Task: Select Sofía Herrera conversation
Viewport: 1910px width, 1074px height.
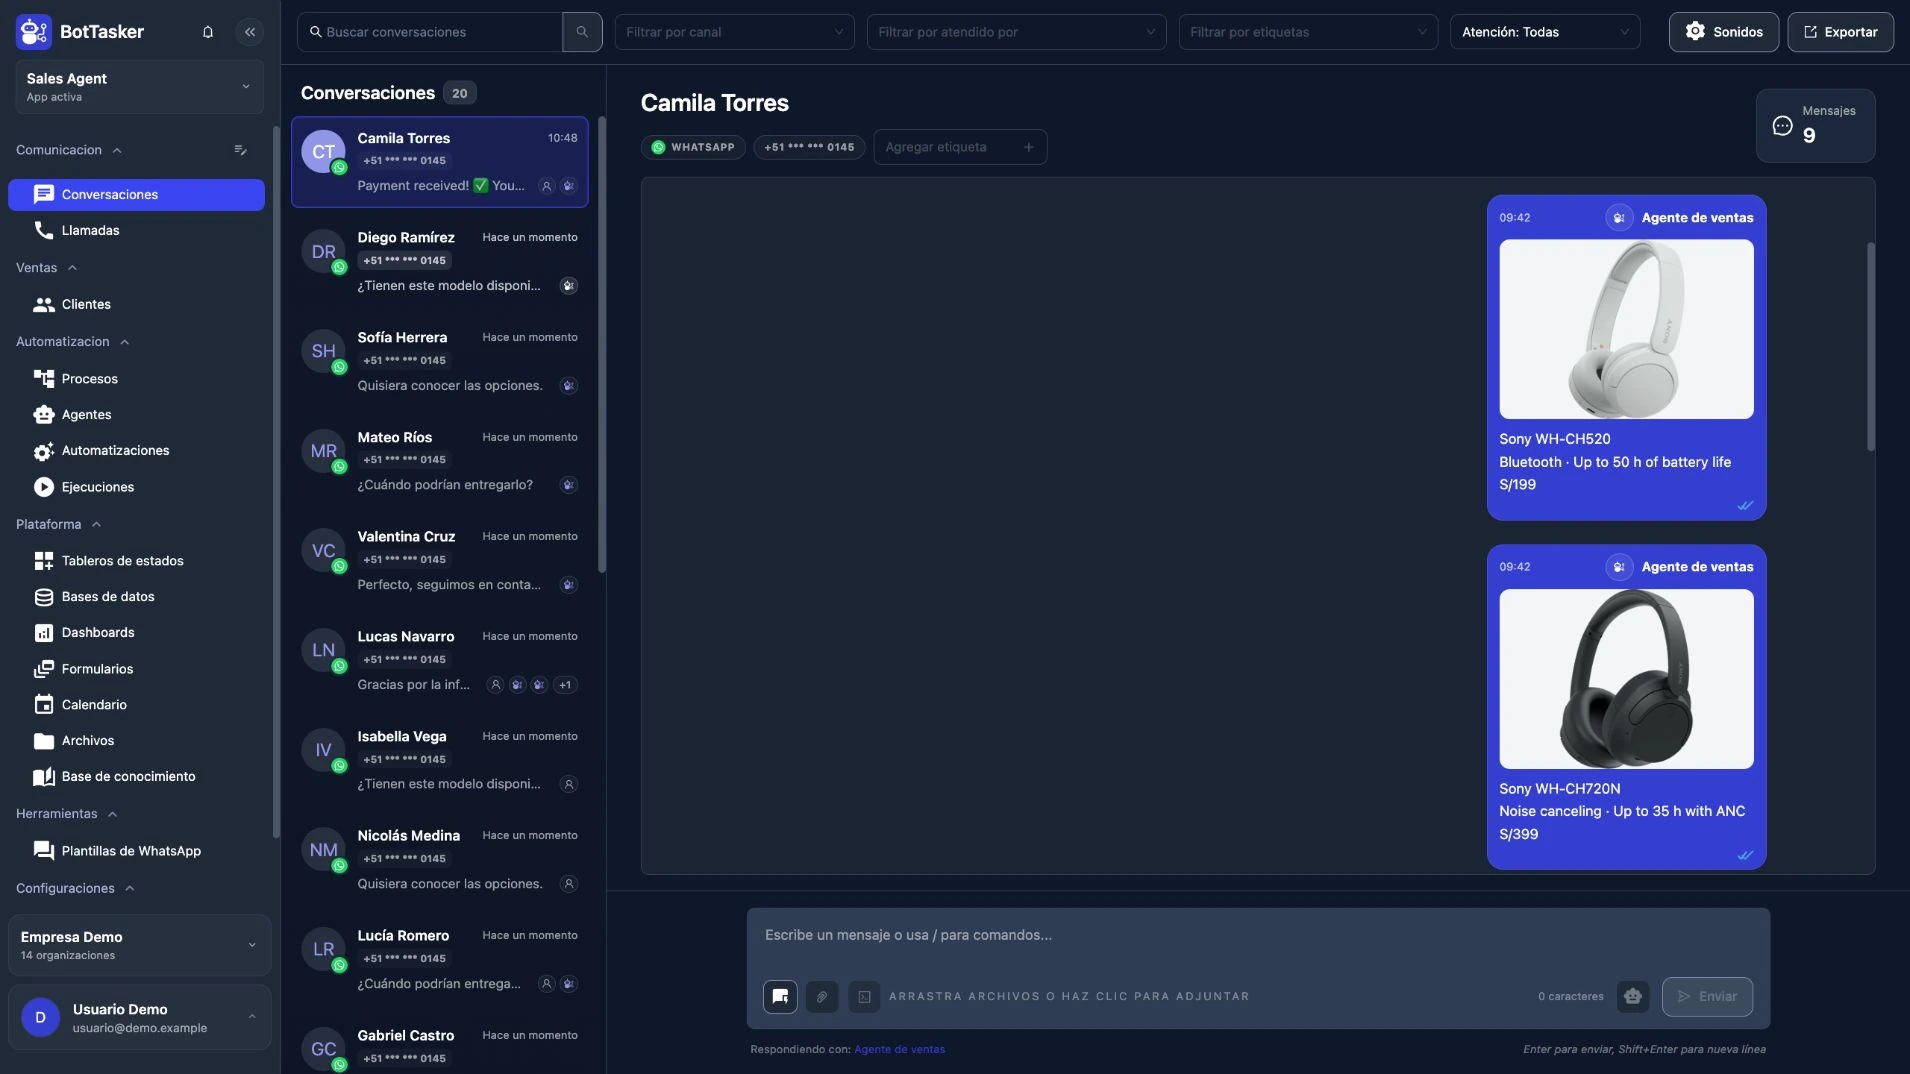Action: click(440, 362)
